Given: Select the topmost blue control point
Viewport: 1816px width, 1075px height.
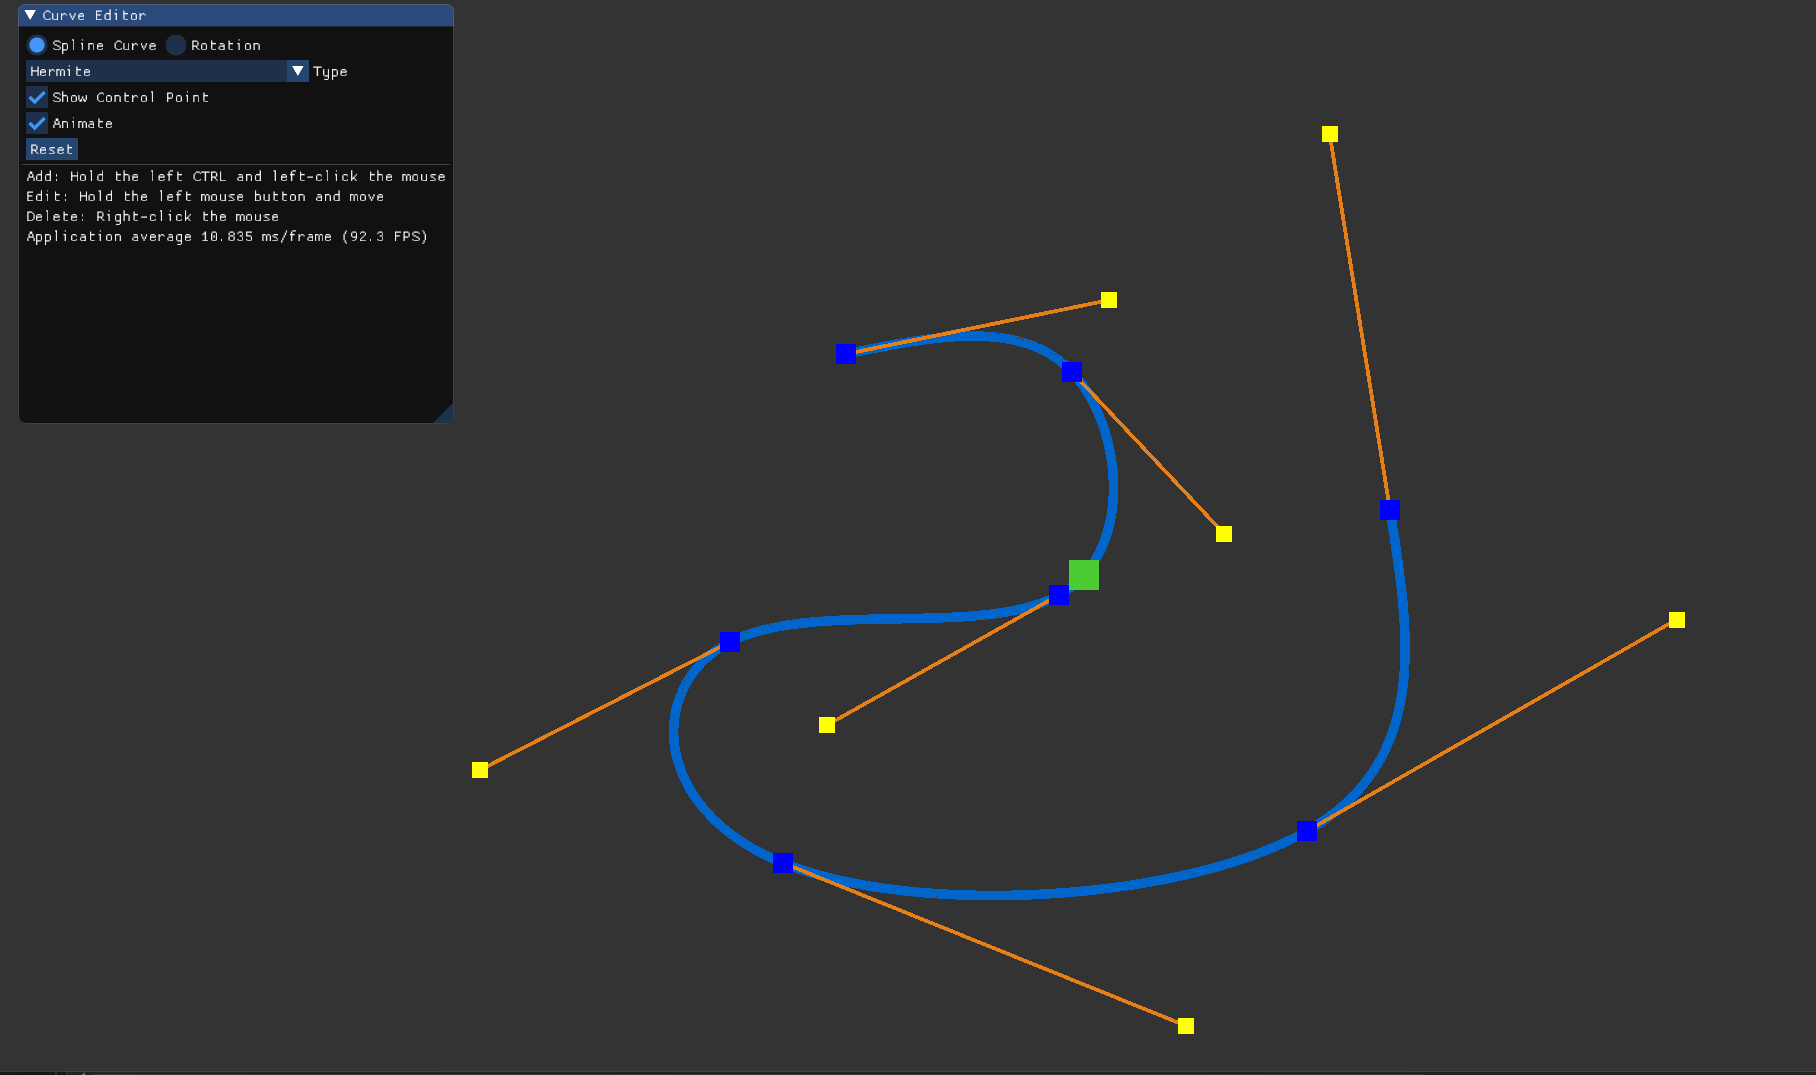Looking at the screenshot, I should pyautogui.click(x=846, y=354).
